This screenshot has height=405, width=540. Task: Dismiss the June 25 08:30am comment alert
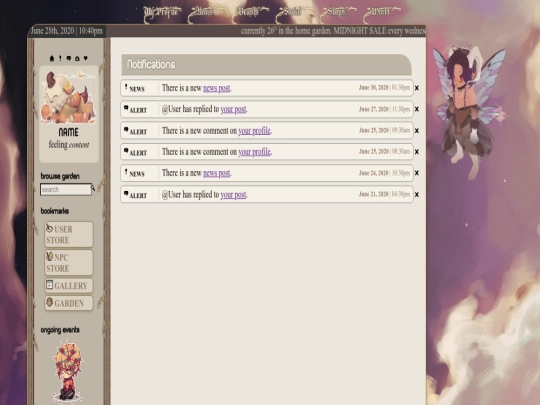[417, 152]
